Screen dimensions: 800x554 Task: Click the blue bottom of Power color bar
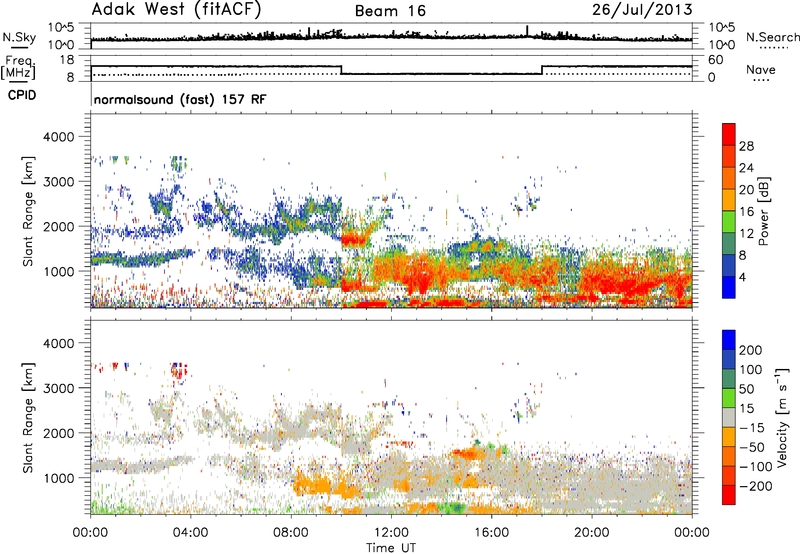point(729,287)
